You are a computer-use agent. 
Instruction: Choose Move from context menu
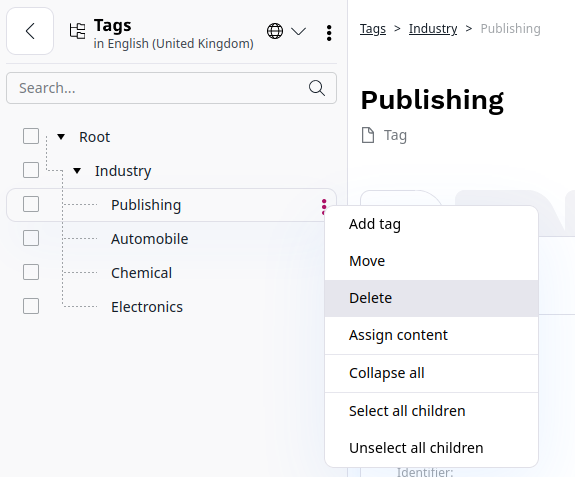point(431,261)
